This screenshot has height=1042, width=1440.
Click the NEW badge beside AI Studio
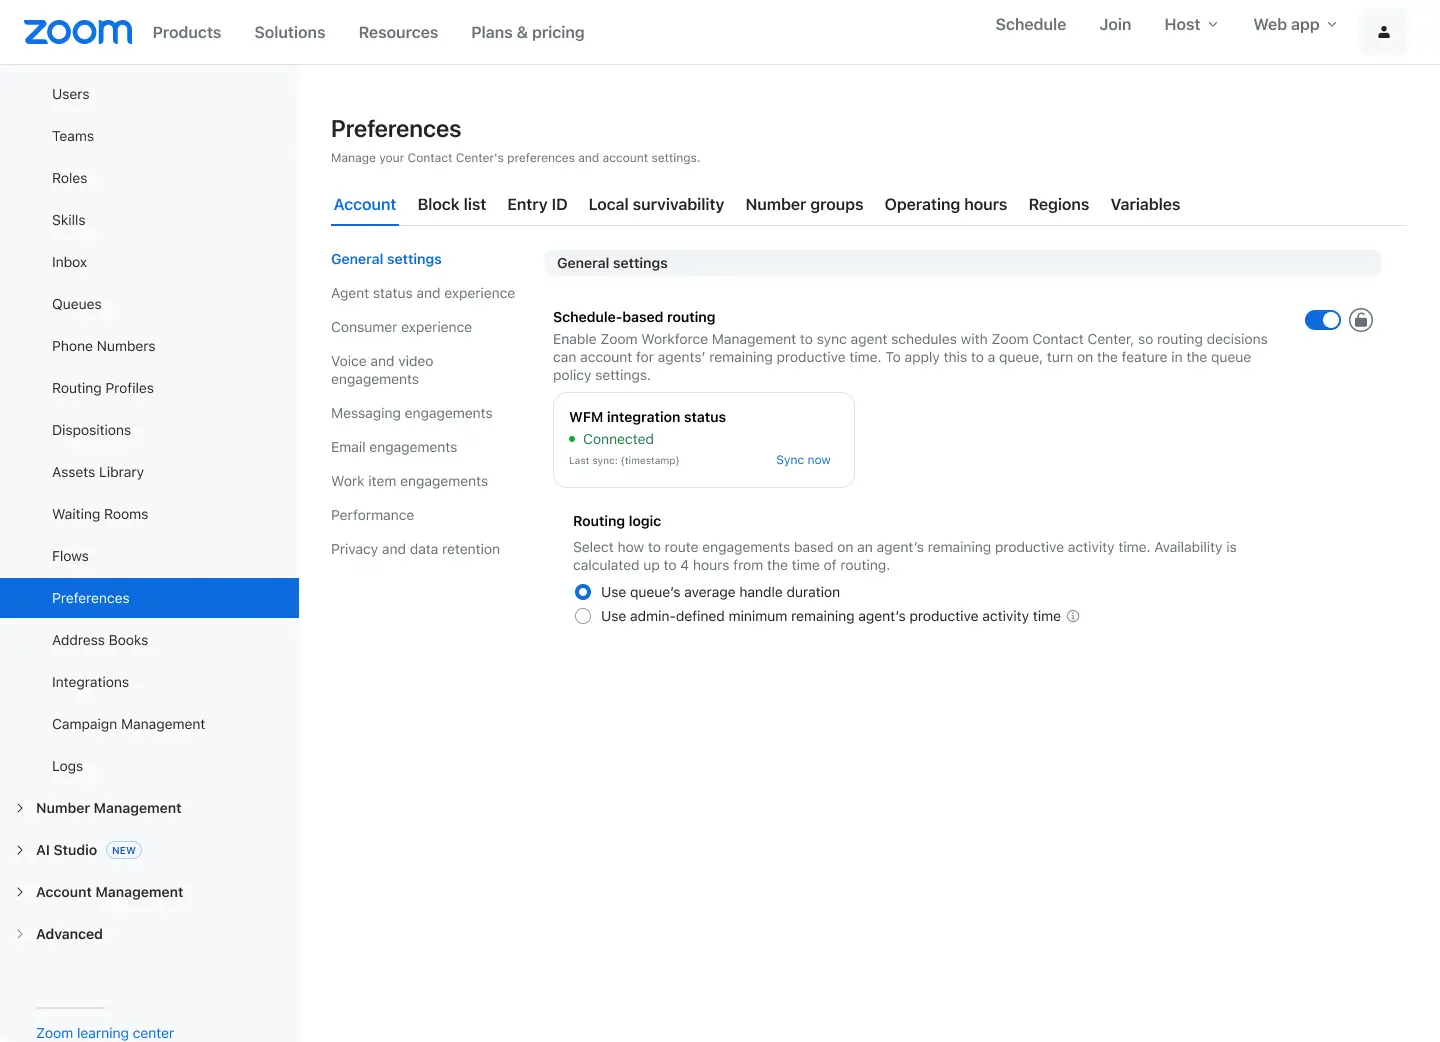coord(124,850)
